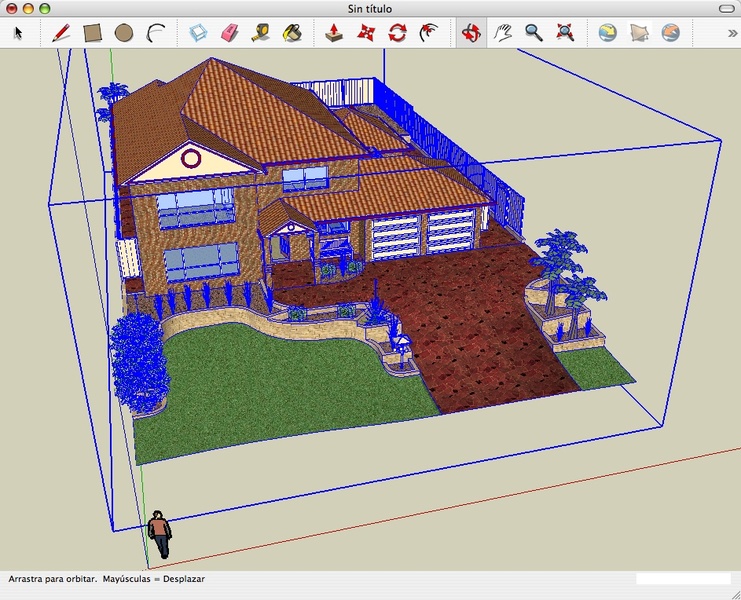Viewport: 741px width, 600px height.
Task: Click the measurements box in status bar
Action: coord(683,578)
